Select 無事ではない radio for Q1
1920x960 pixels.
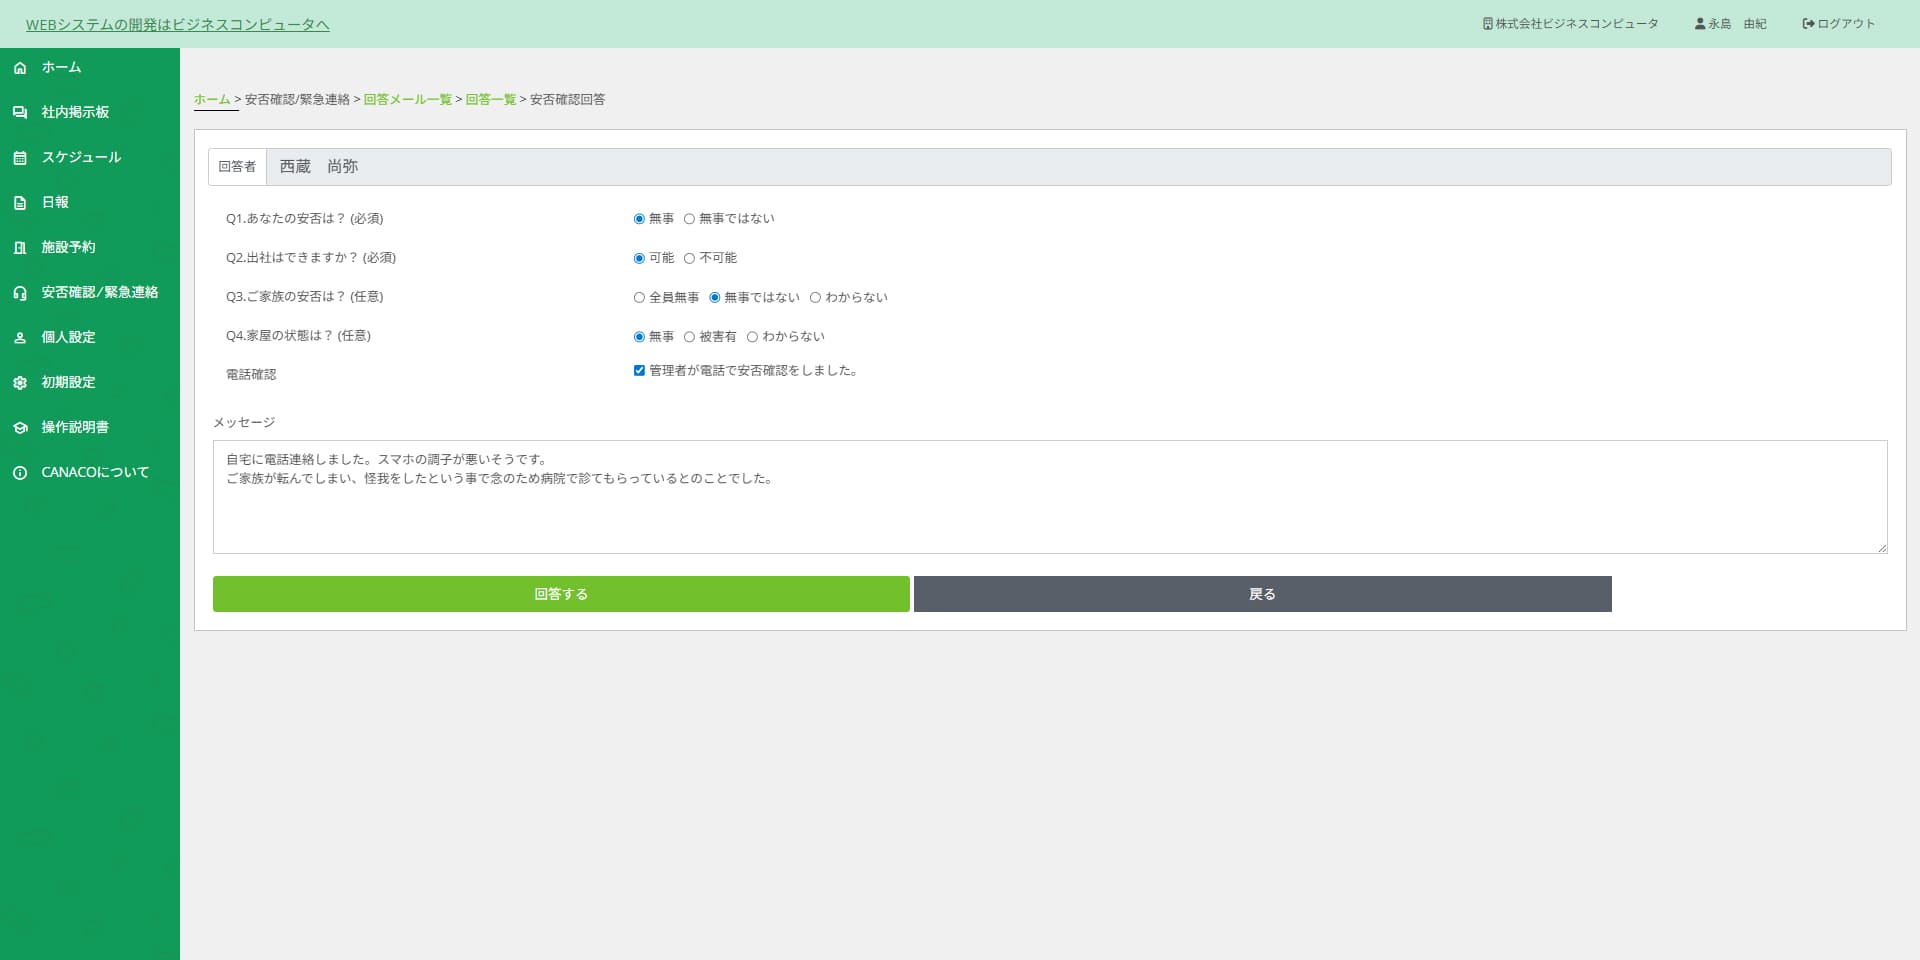coord(689,219)
